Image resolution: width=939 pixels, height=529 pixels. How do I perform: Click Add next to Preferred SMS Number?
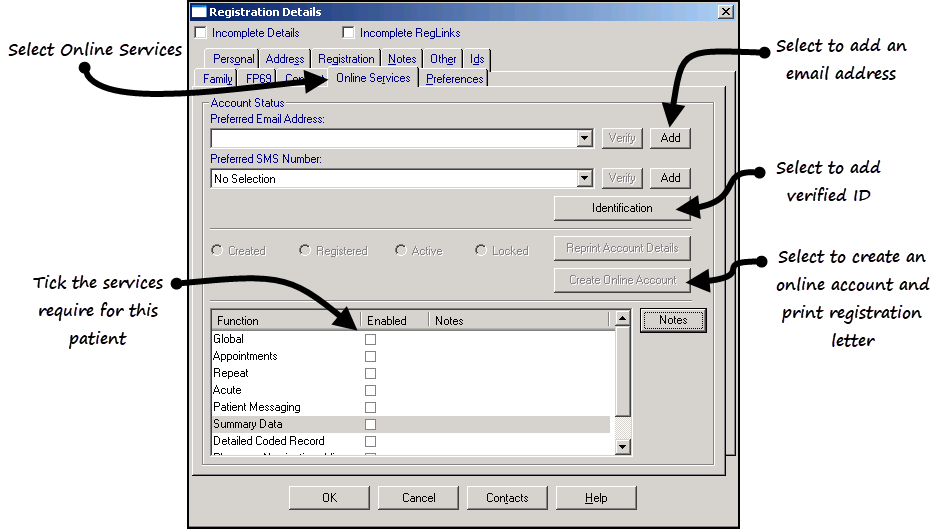pyautogui.click(x=670, y=178)
